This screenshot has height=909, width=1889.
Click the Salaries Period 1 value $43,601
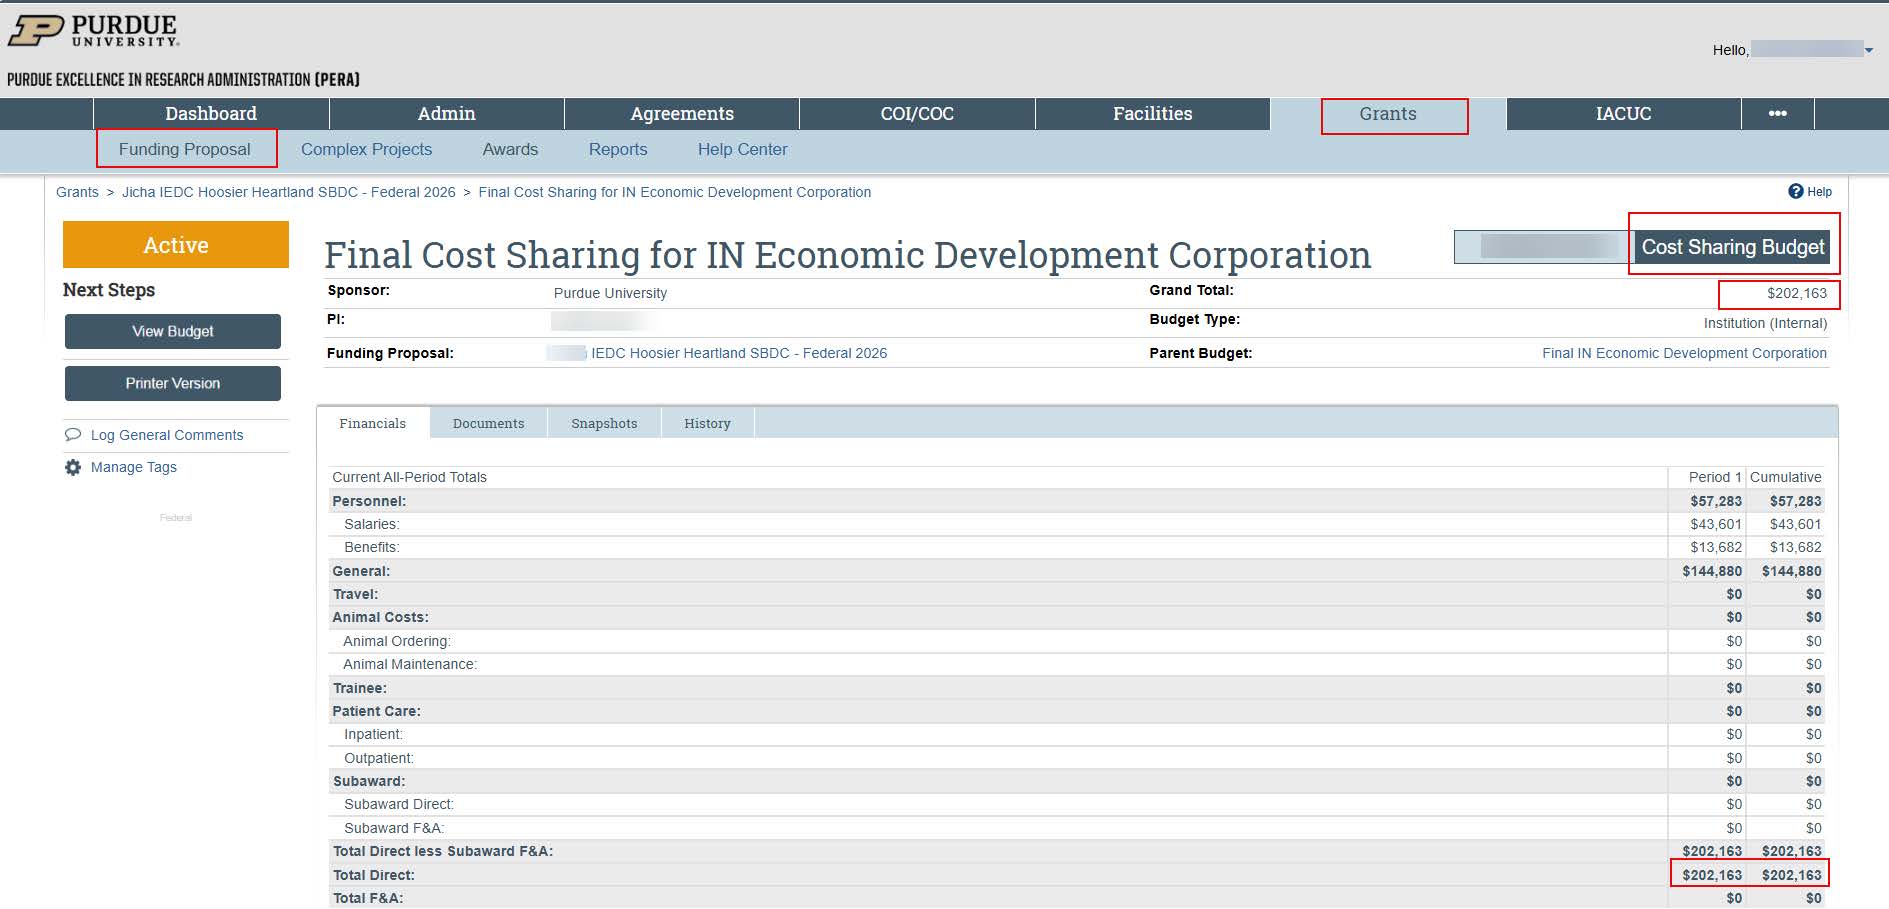click(x=1716, y=524)
